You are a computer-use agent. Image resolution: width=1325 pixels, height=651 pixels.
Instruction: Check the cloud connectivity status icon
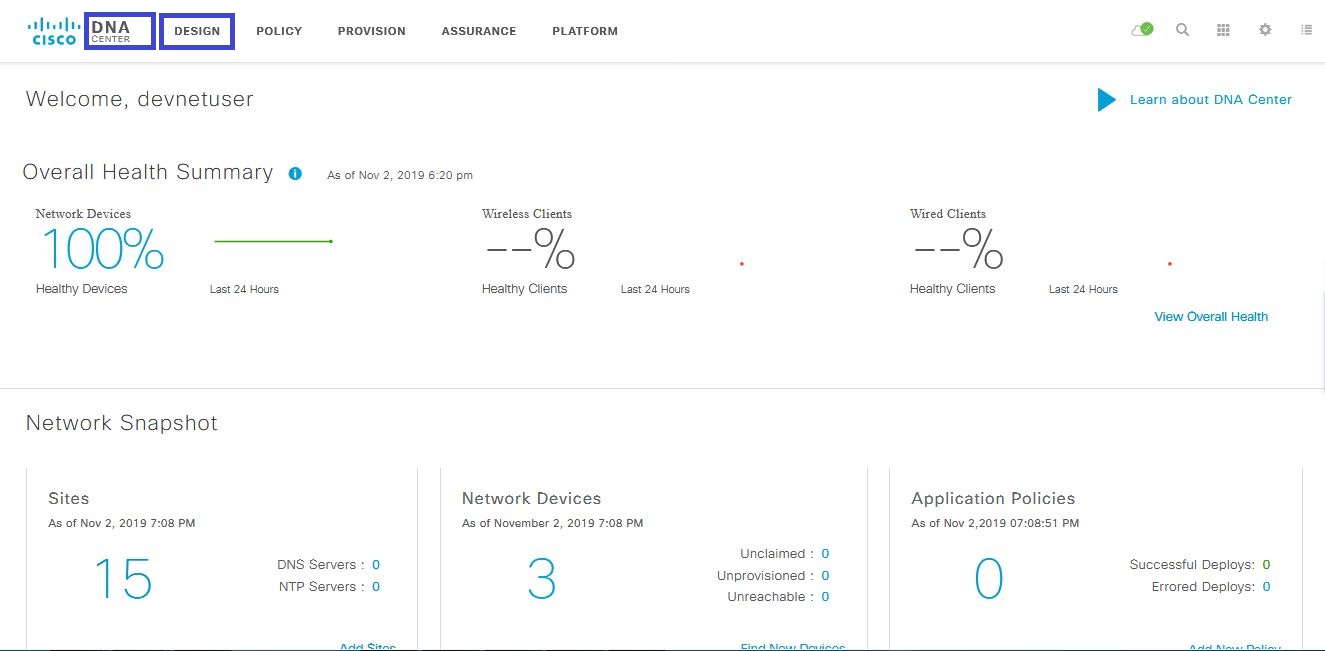tap(1140, 30)
